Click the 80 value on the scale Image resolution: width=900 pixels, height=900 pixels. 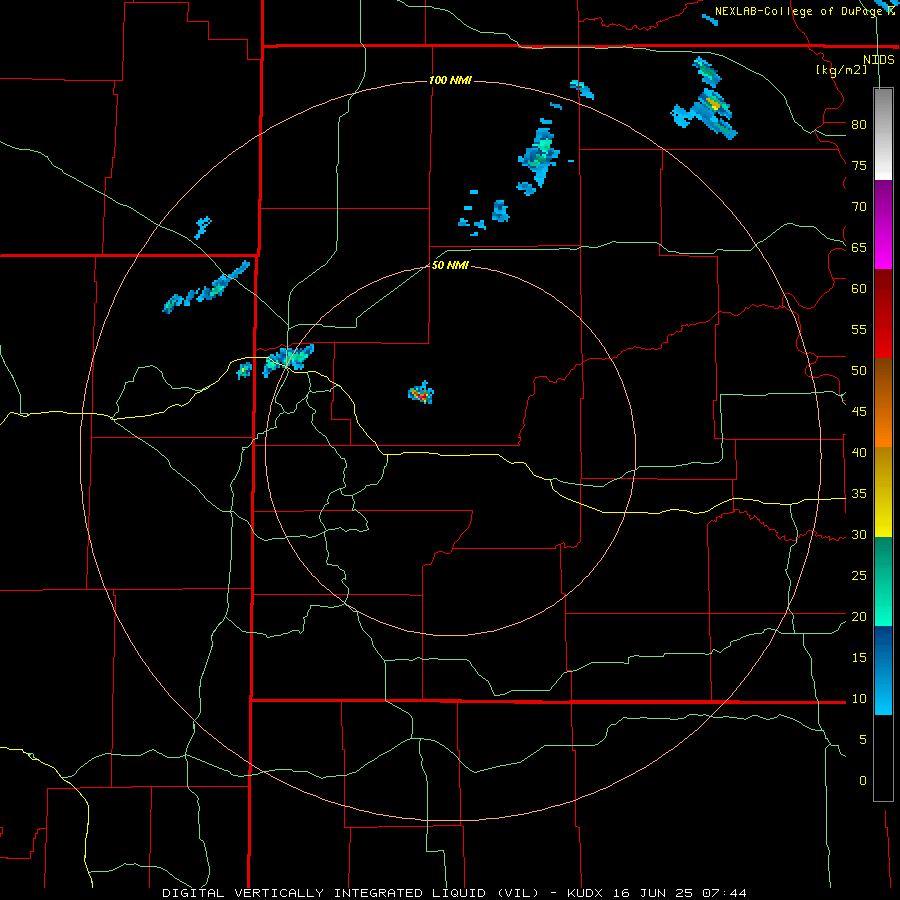coord(859,125)
